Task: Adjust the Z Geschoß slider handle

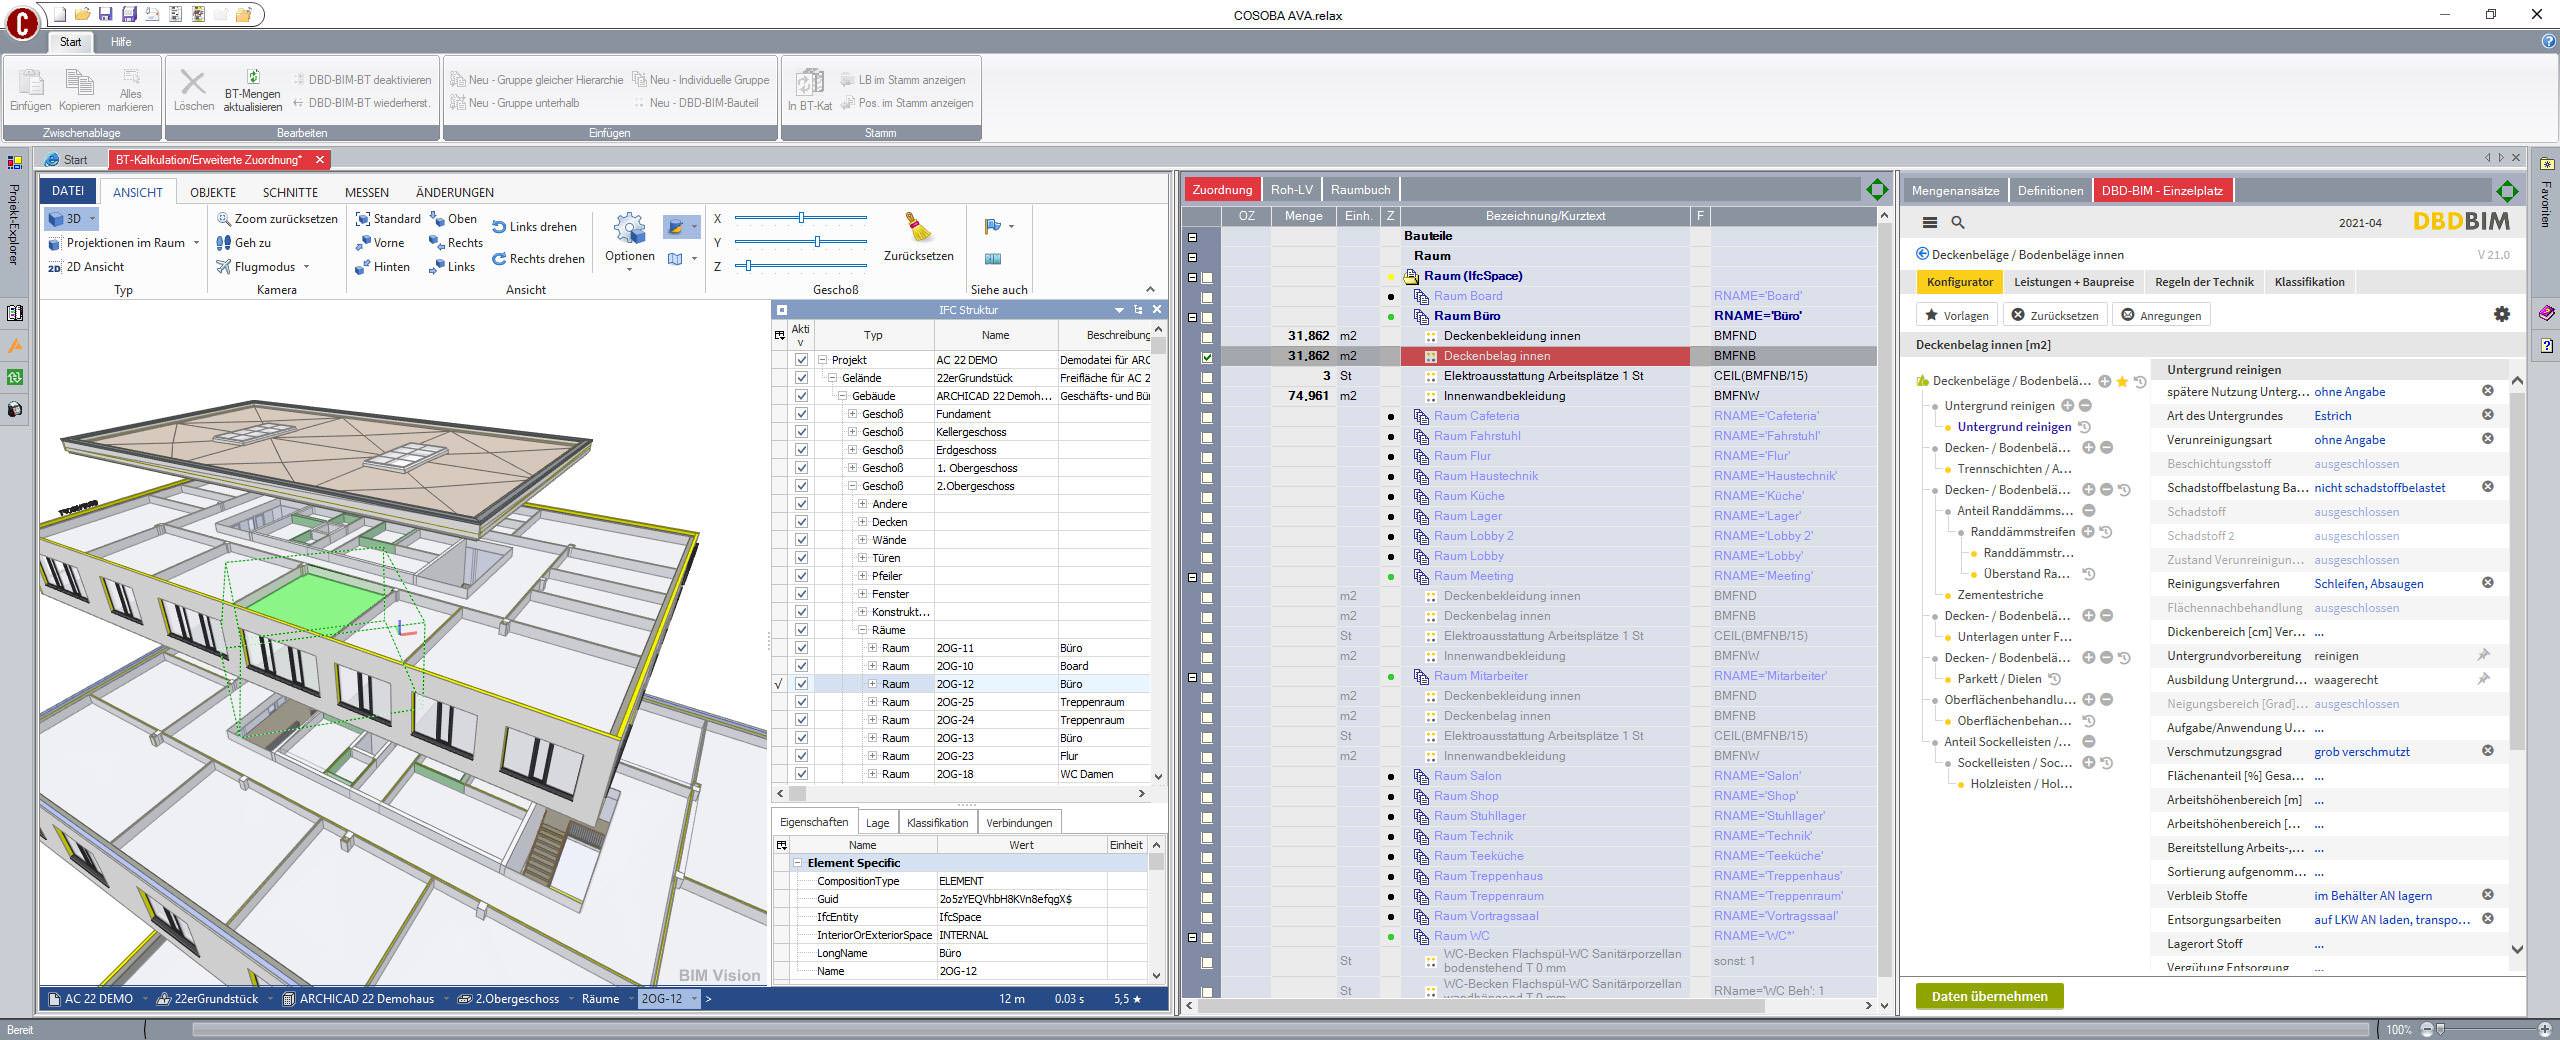Action: [748, 266]
